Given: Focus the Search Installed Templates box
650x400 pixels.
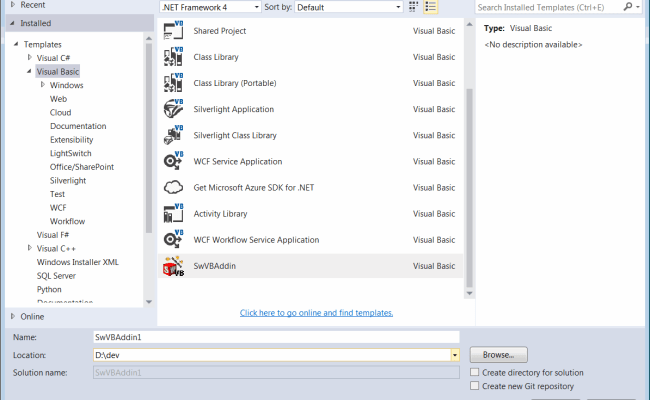Looking at the screenshot, I should 549,7.
